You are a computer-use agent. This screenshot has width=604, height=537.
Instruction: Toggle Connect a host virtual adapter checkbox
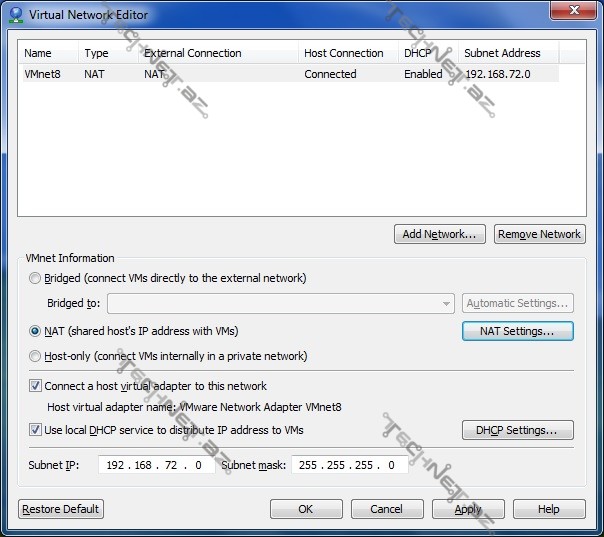(x=35, y=386)
